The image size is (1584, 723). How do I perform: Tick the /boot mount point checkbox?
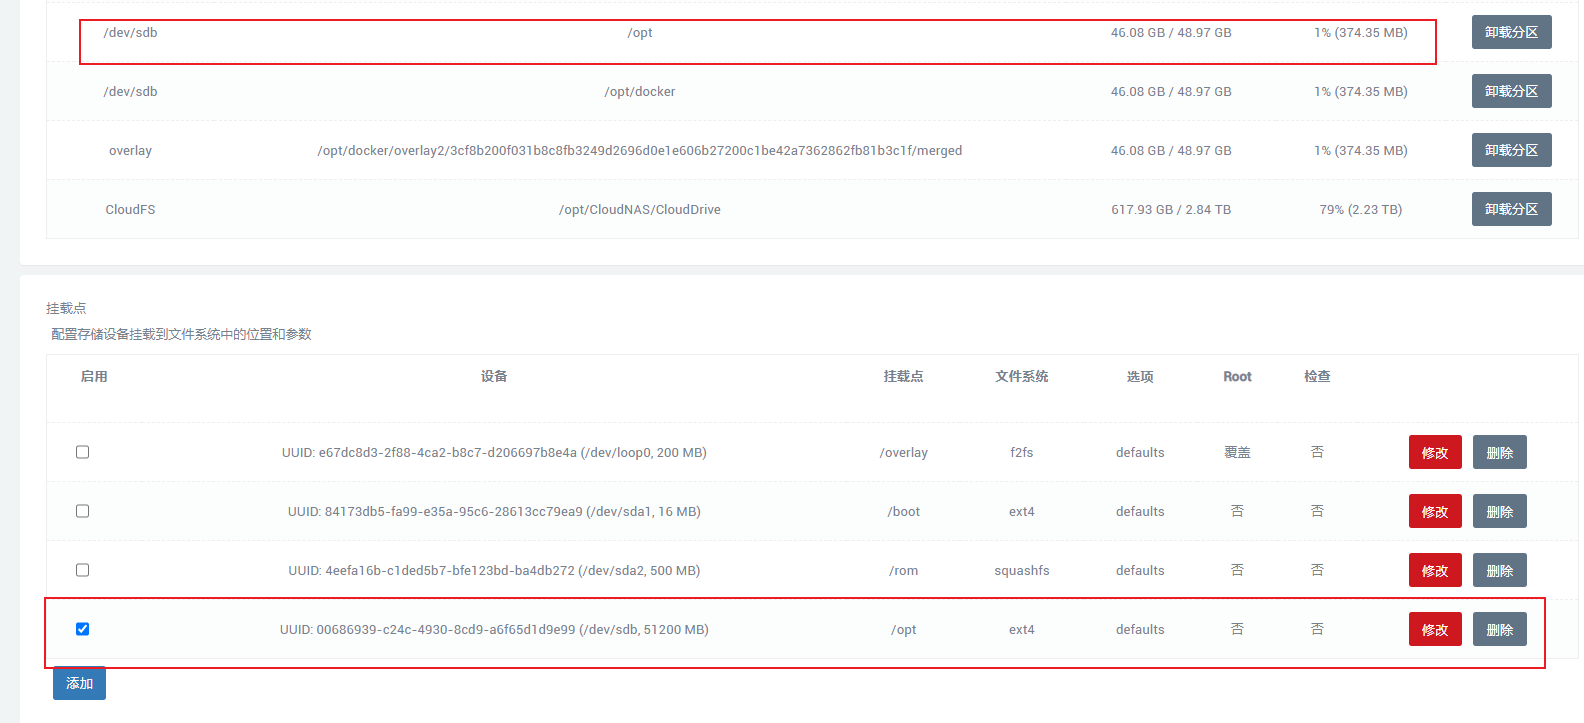(x=83, y=511)
